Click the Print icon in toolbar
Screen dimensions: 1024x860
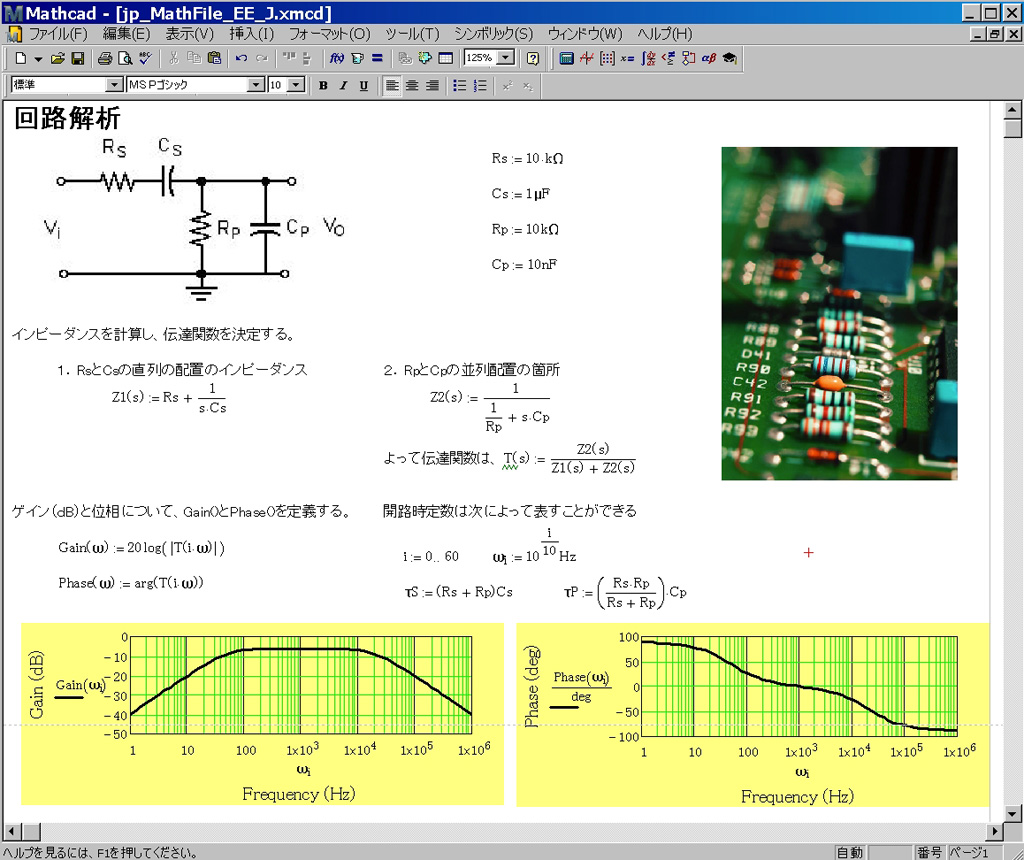[105, 59]
